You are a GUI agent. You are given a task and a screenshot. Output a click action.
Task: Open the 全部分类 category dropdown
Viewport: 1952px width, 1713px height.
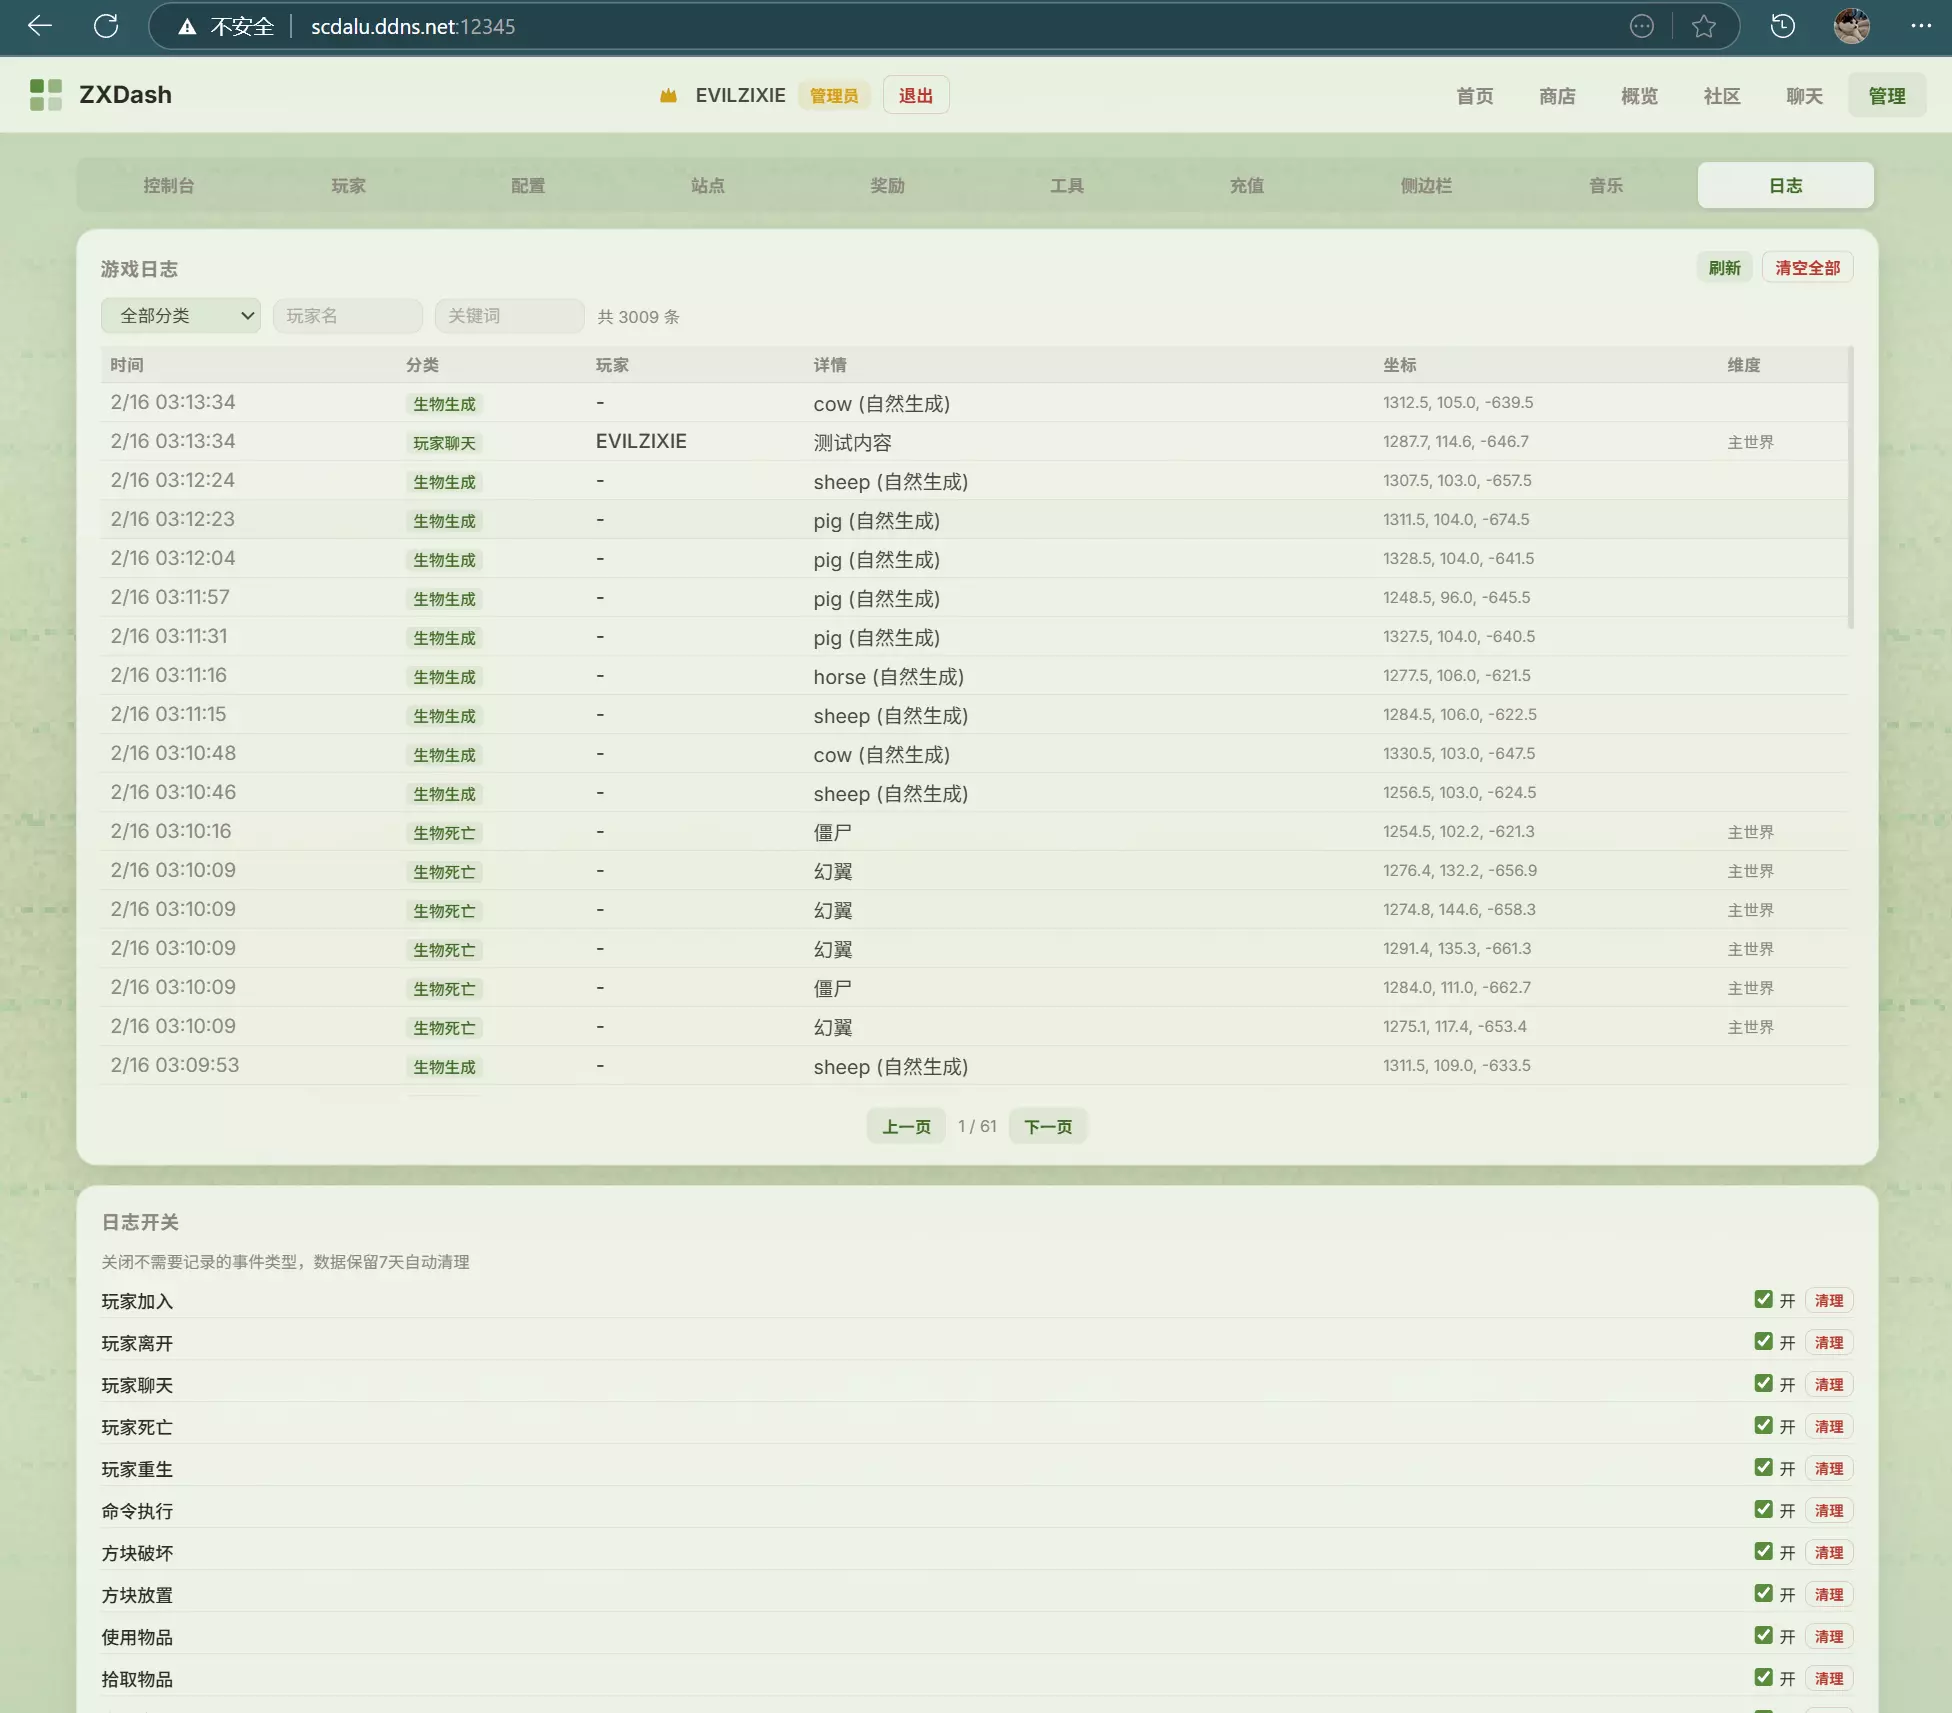coord(181,316)
